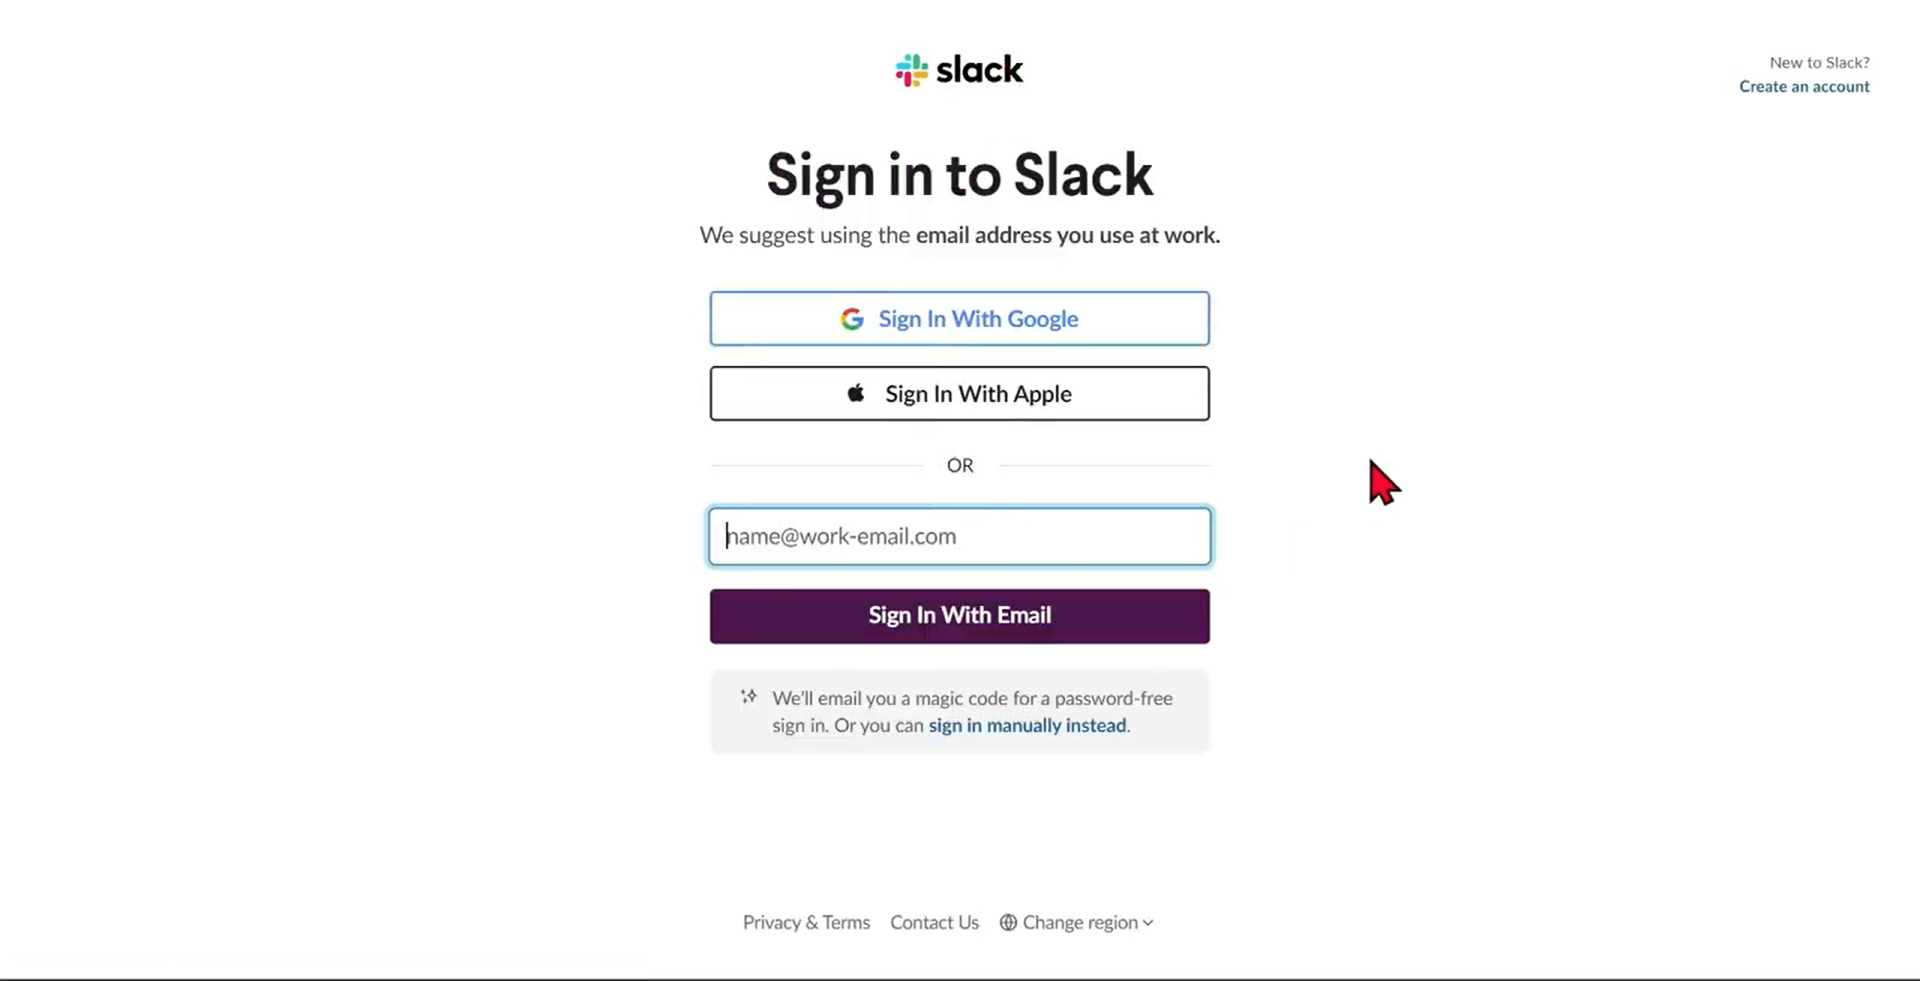
Task: Focus the work email address input field
Action: click(x=959, y=536)
